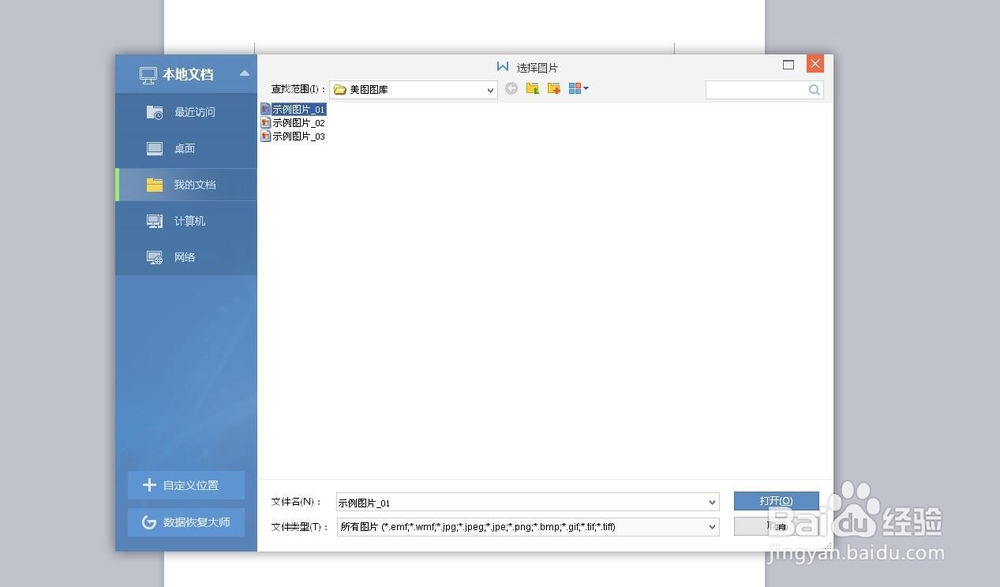Go up one folder level icon
Viewport: 1000px width, 587px height.
[533, 89]
